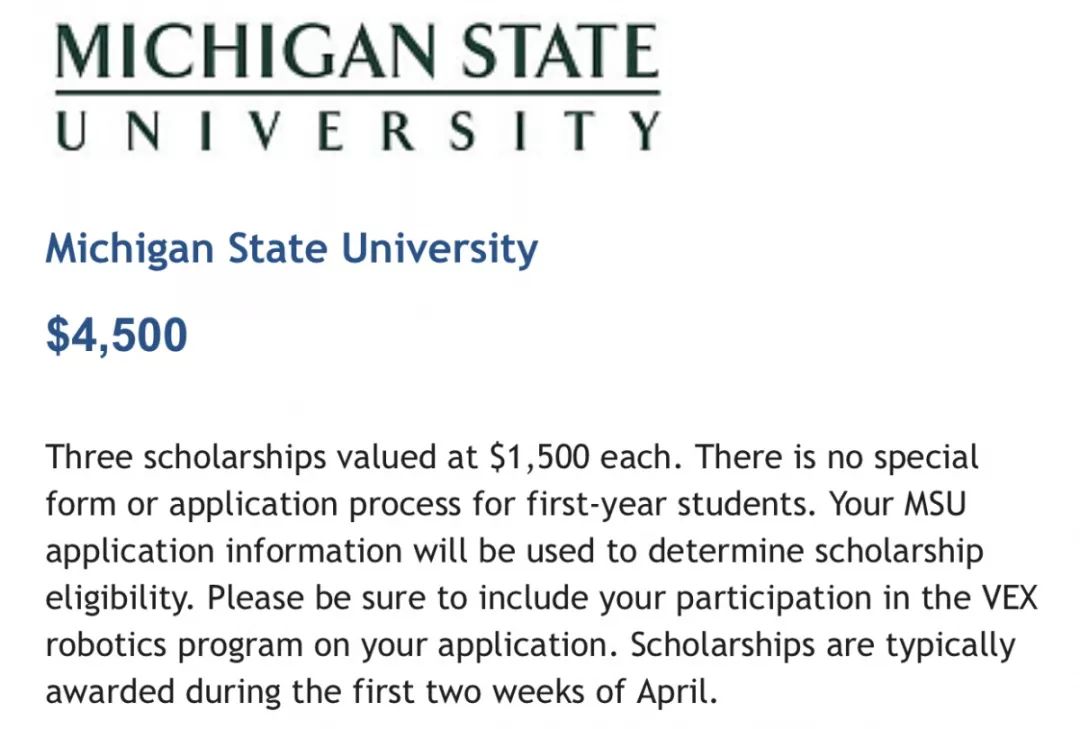Click the words "application process"
The width and height of the screenshot is (1080, 729).
pyautogui.click(x=315, y=505)
